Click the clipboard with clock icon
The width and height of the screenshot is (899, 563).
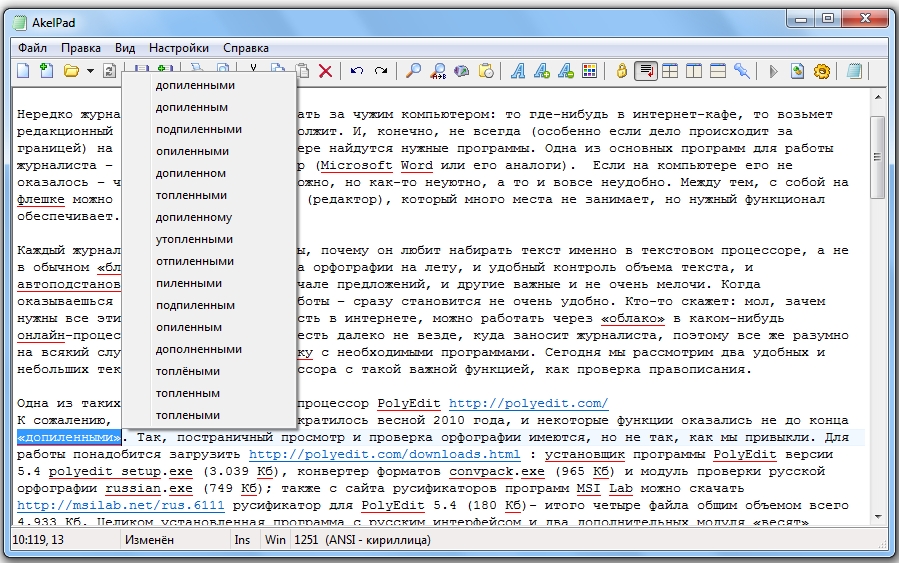[x=486, y=71]
